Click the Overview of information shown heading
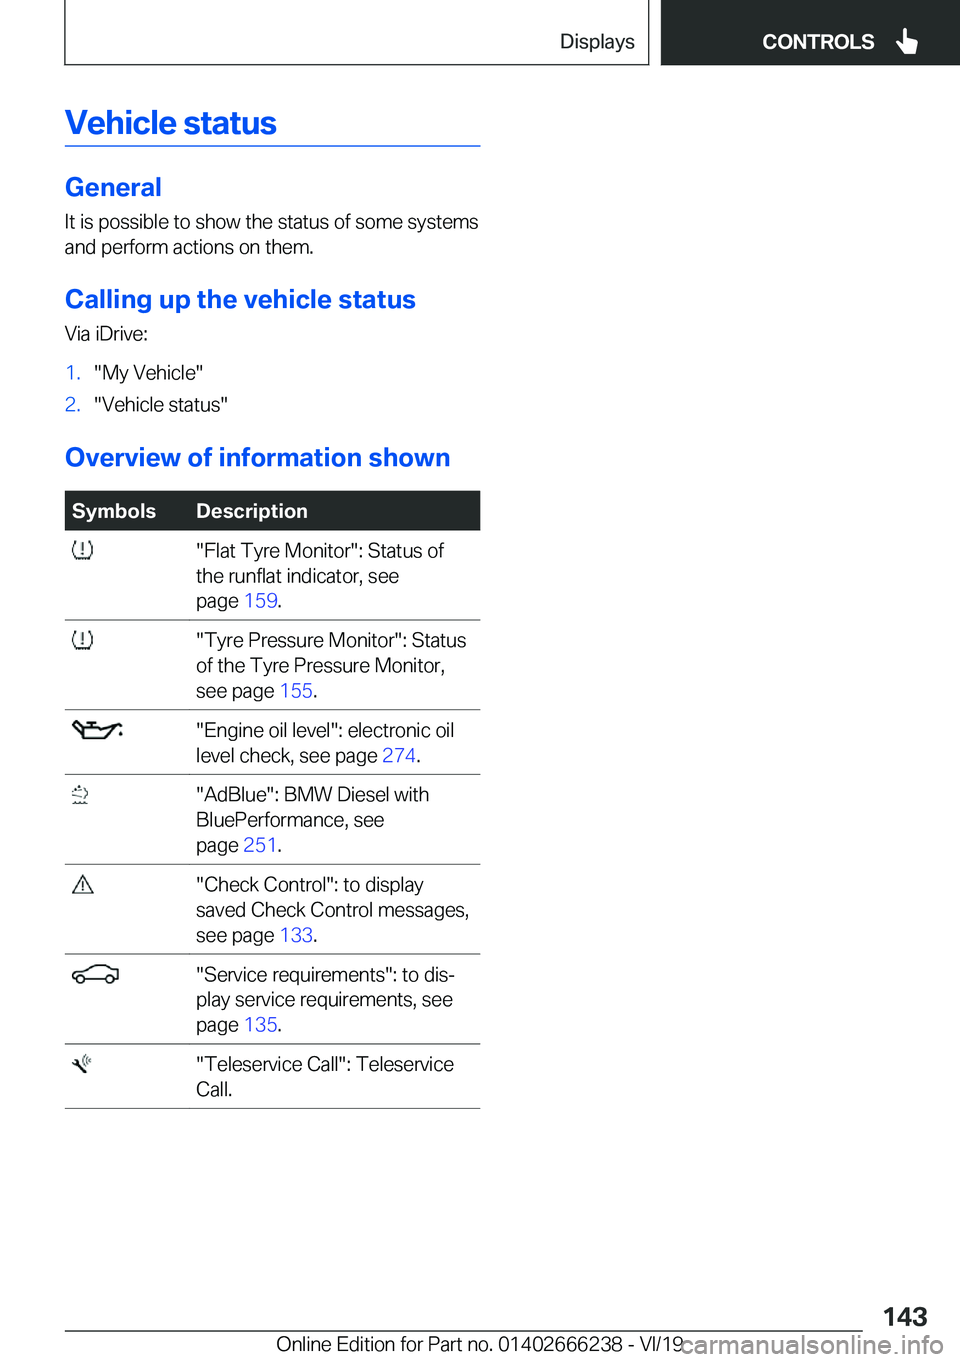Viewport: 960px width, 1362px height. point(258,458)
